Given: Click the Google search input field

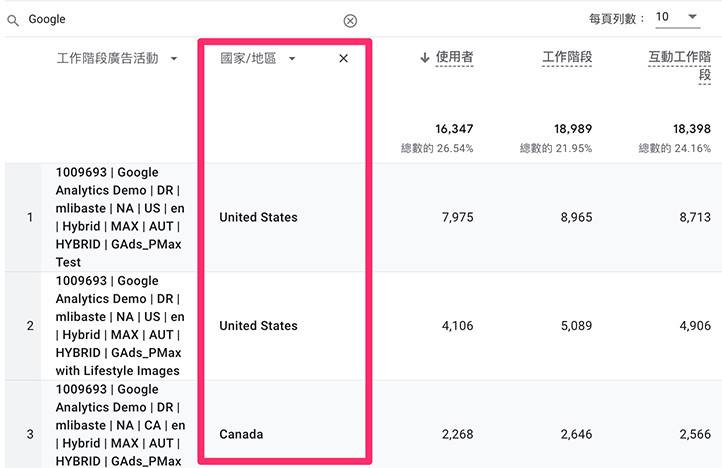Looking at the screenshot, I should click(x=180, y=20).
